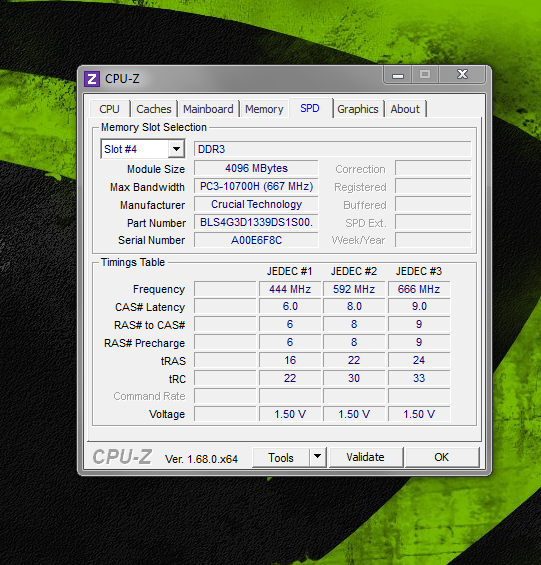The image size is (541, 565).
Task: Click the Max Bandwidth label
Action: (x=147, y=187)
